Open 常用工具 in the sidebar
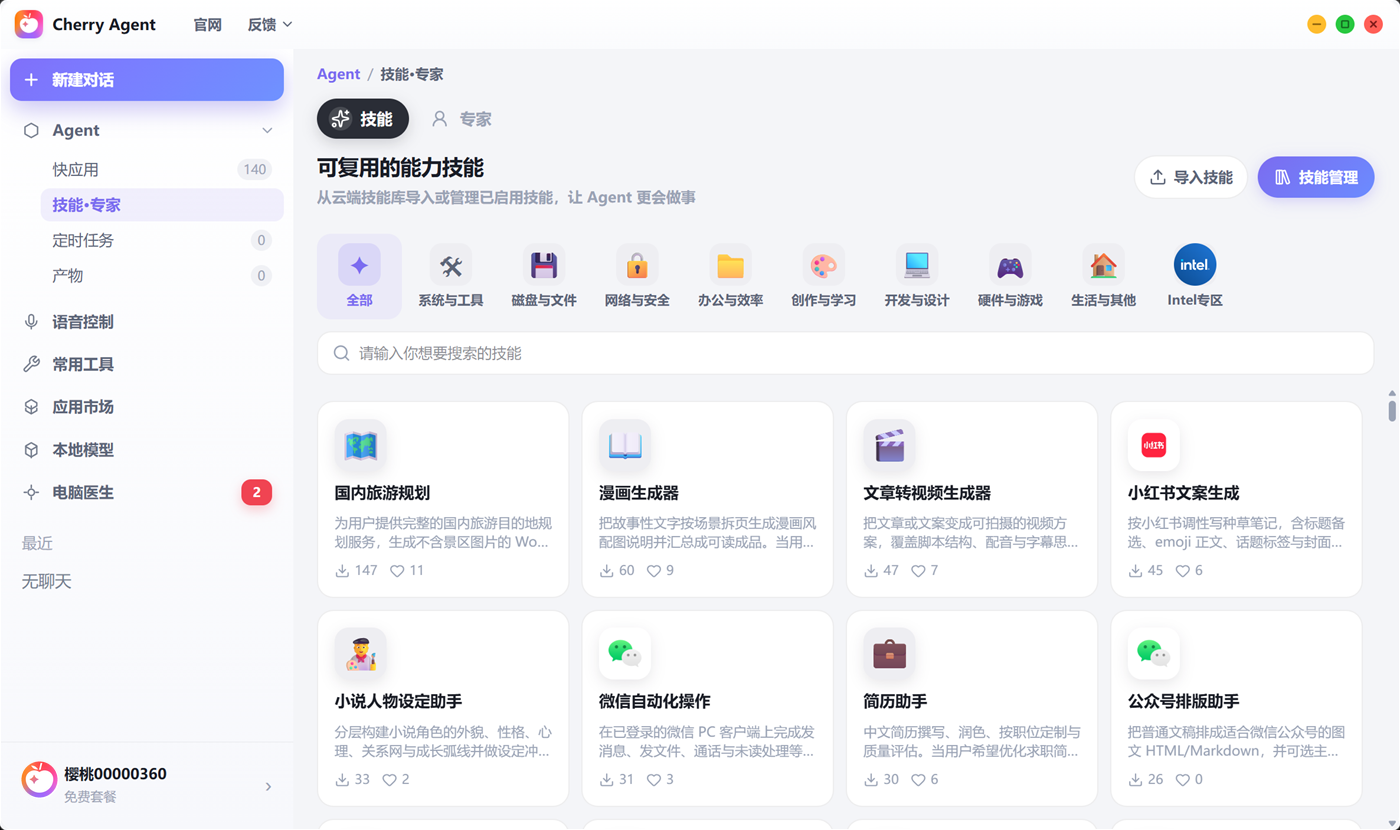The image size is (1400, 830). (x=147, y=365)
